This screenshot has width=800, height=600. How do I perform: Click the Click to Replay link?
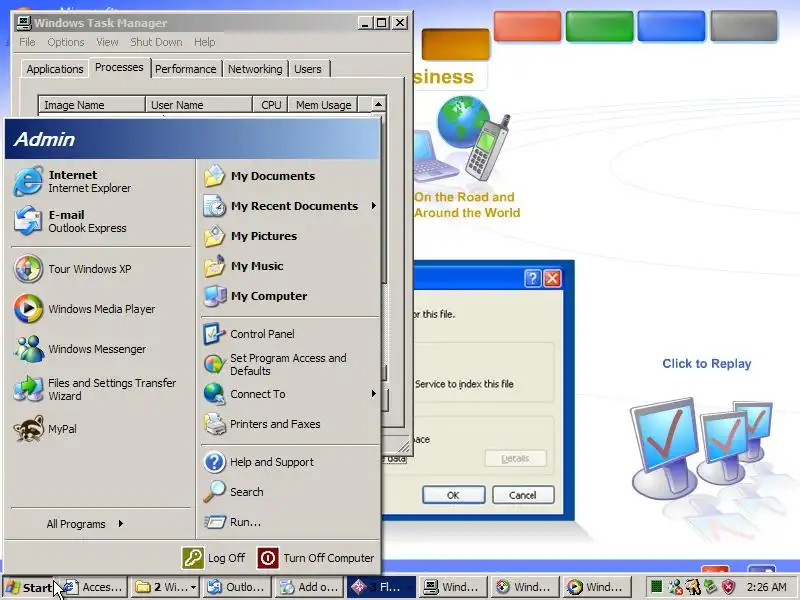(x=707, y=364)
